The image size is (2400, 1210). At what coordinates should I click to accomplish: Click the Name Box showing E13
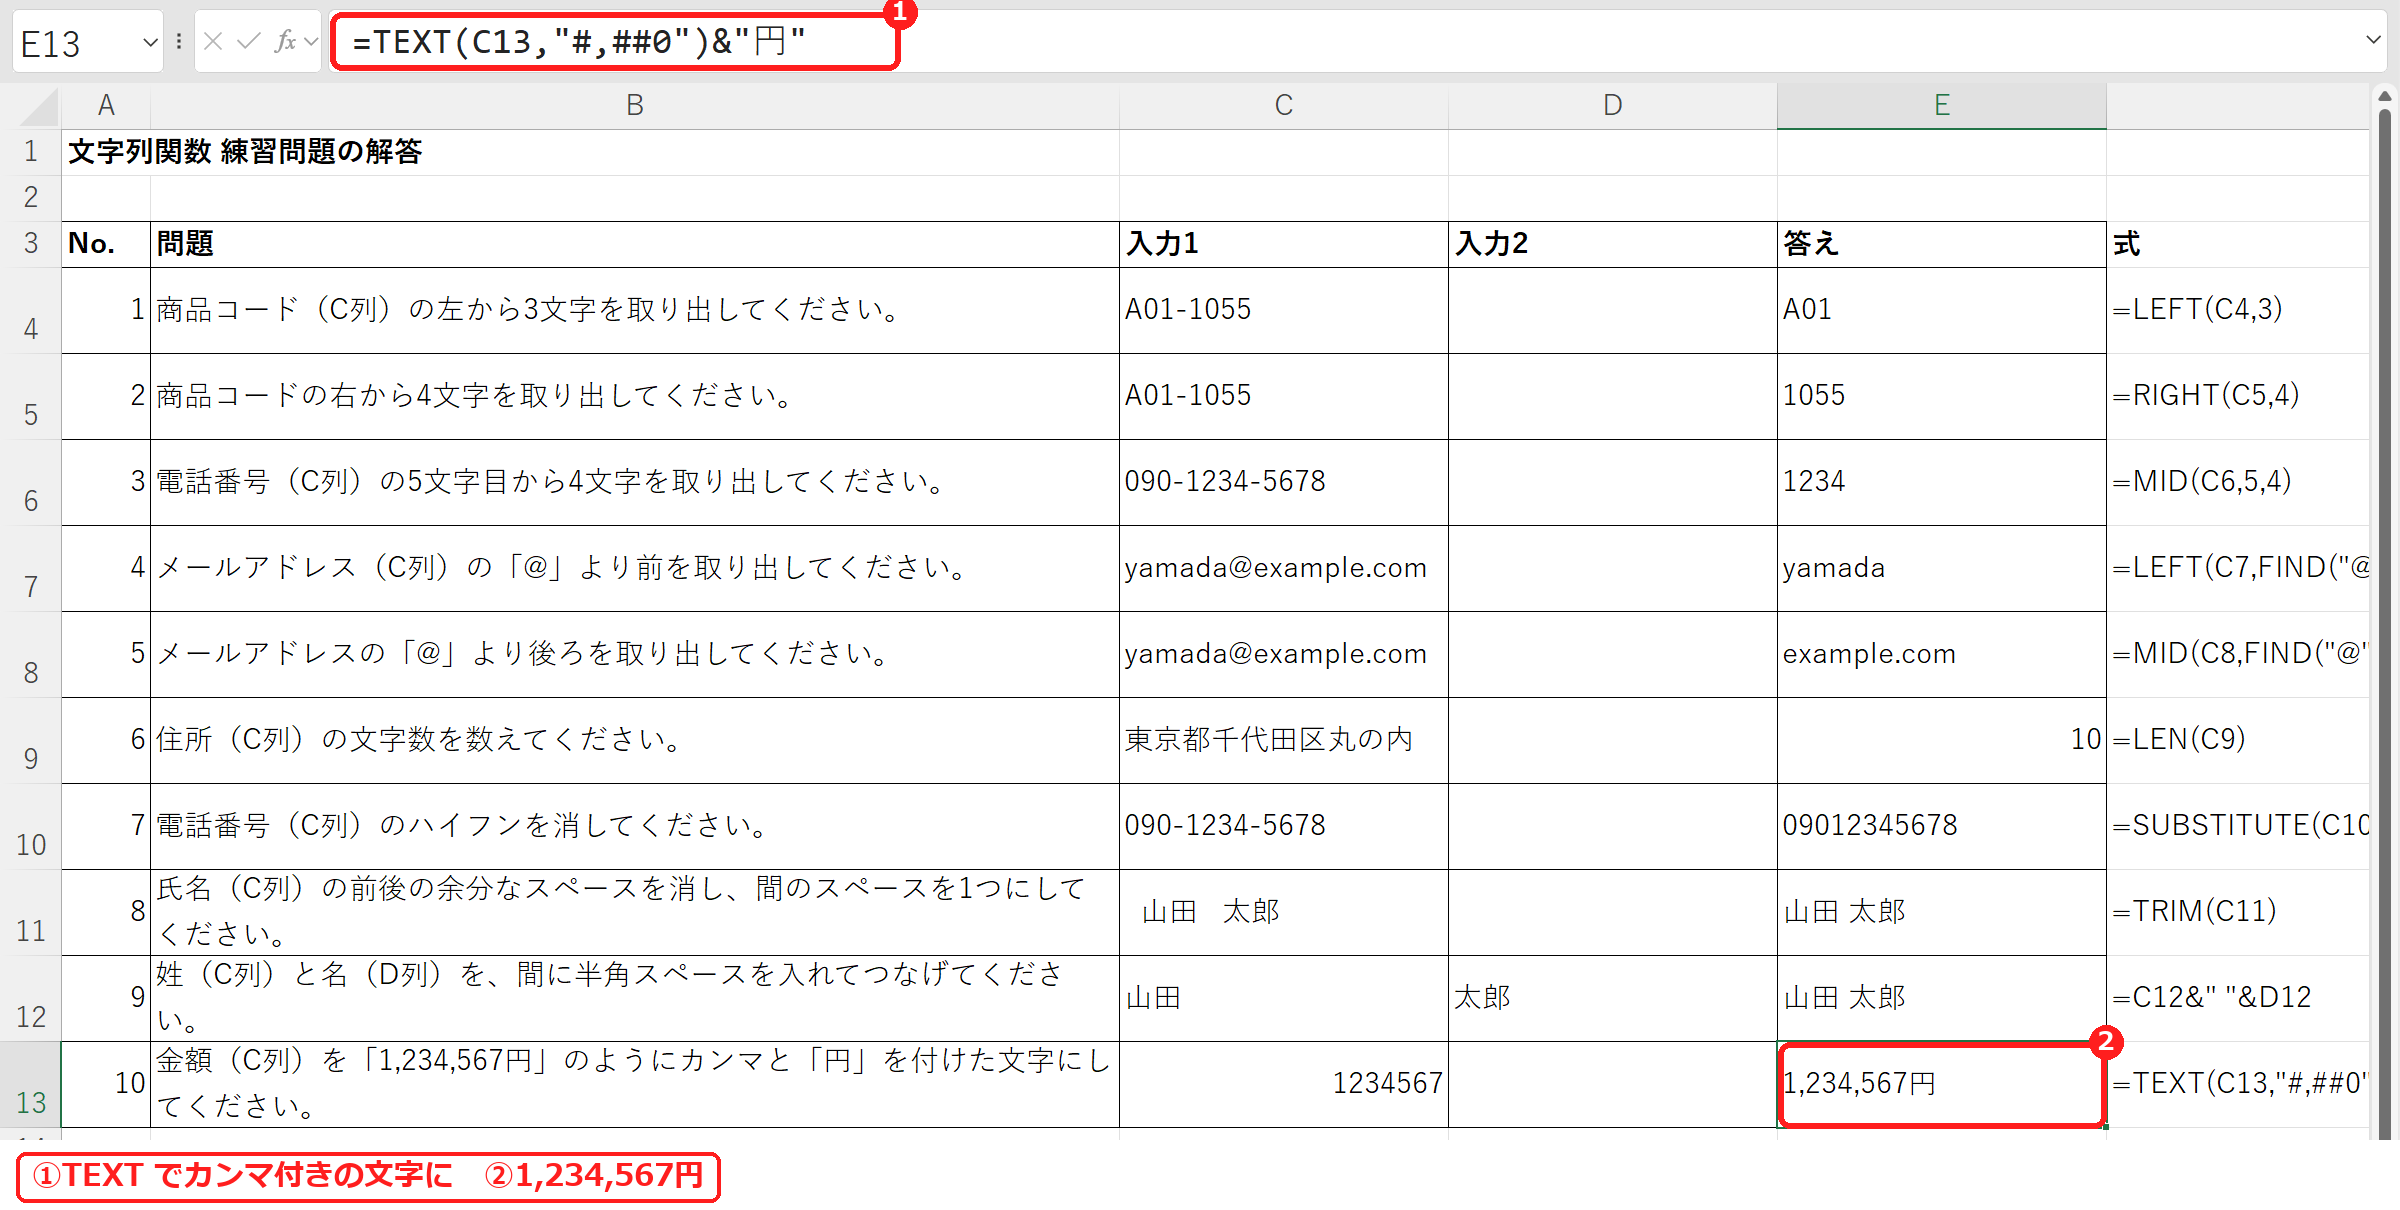tap(76, 42)
